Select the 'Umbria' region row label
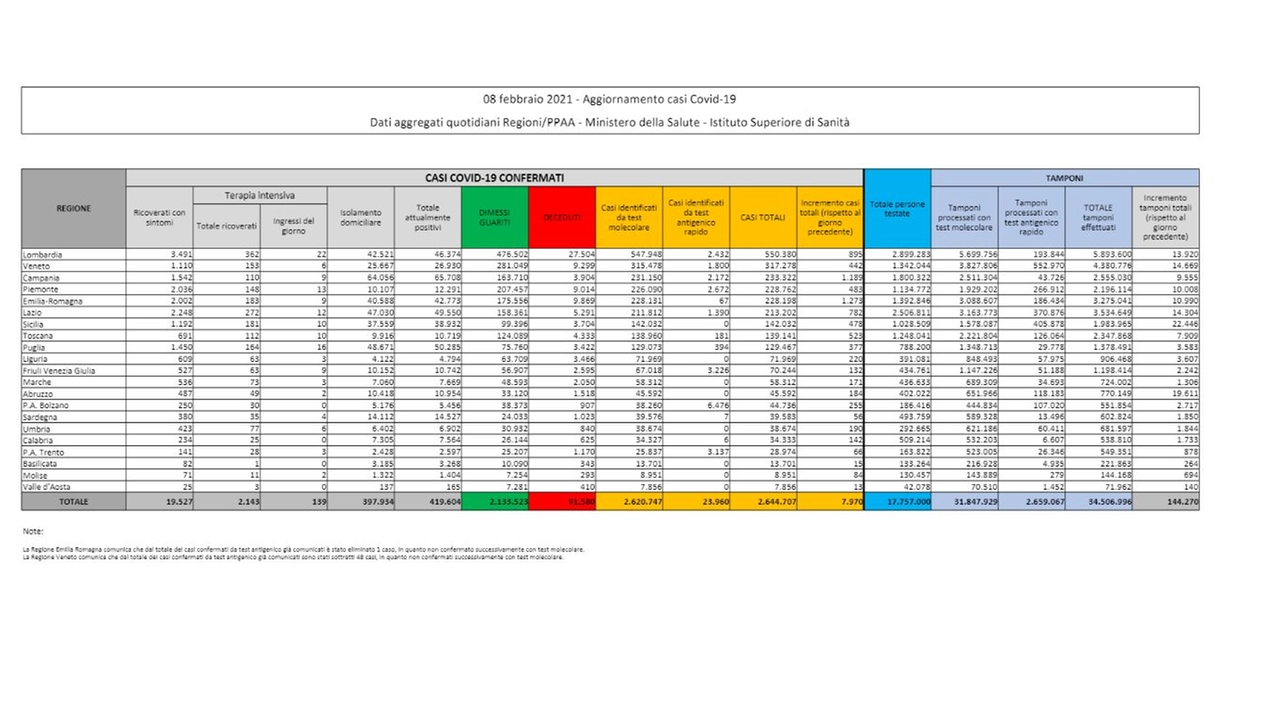The image size is (1280, 720). tap(36, 427)
